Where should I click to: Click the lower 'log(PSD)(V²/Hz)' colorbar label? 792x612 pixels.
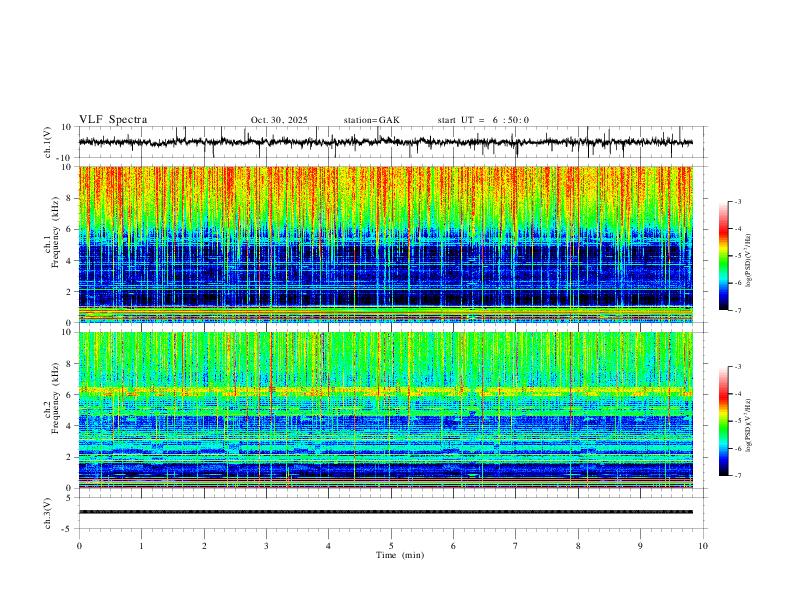(x=749, y=425)
